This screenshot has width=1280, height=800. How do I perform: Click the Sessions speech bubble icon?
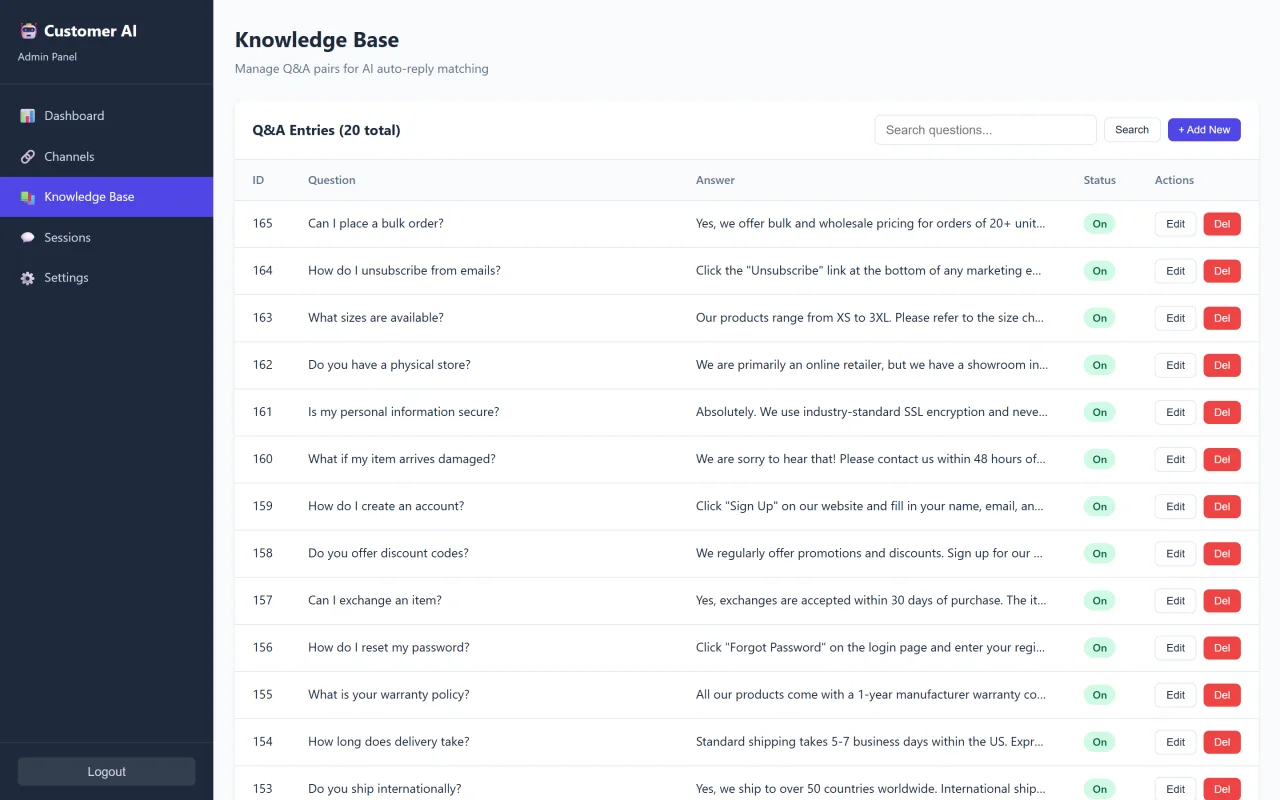28,238
